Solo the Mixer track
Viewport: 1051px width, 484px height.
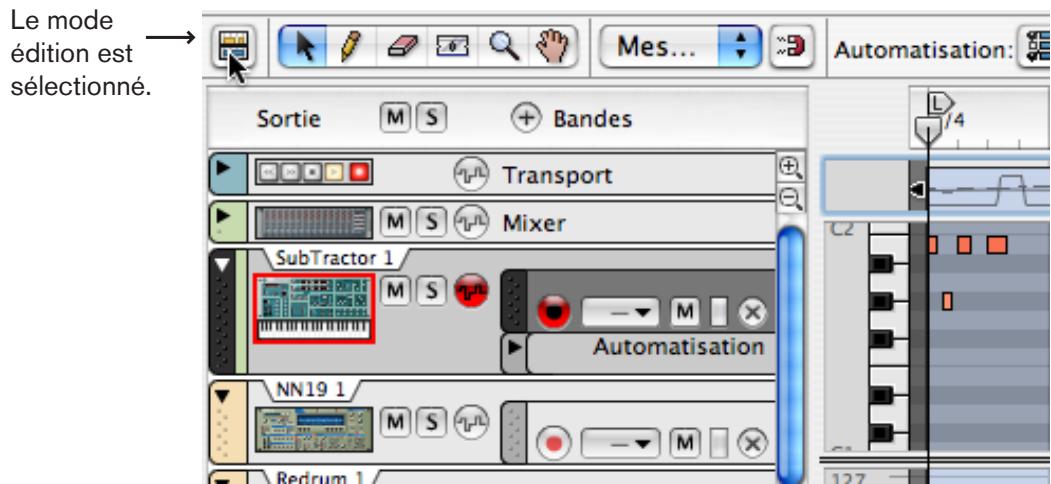[431, 222]
